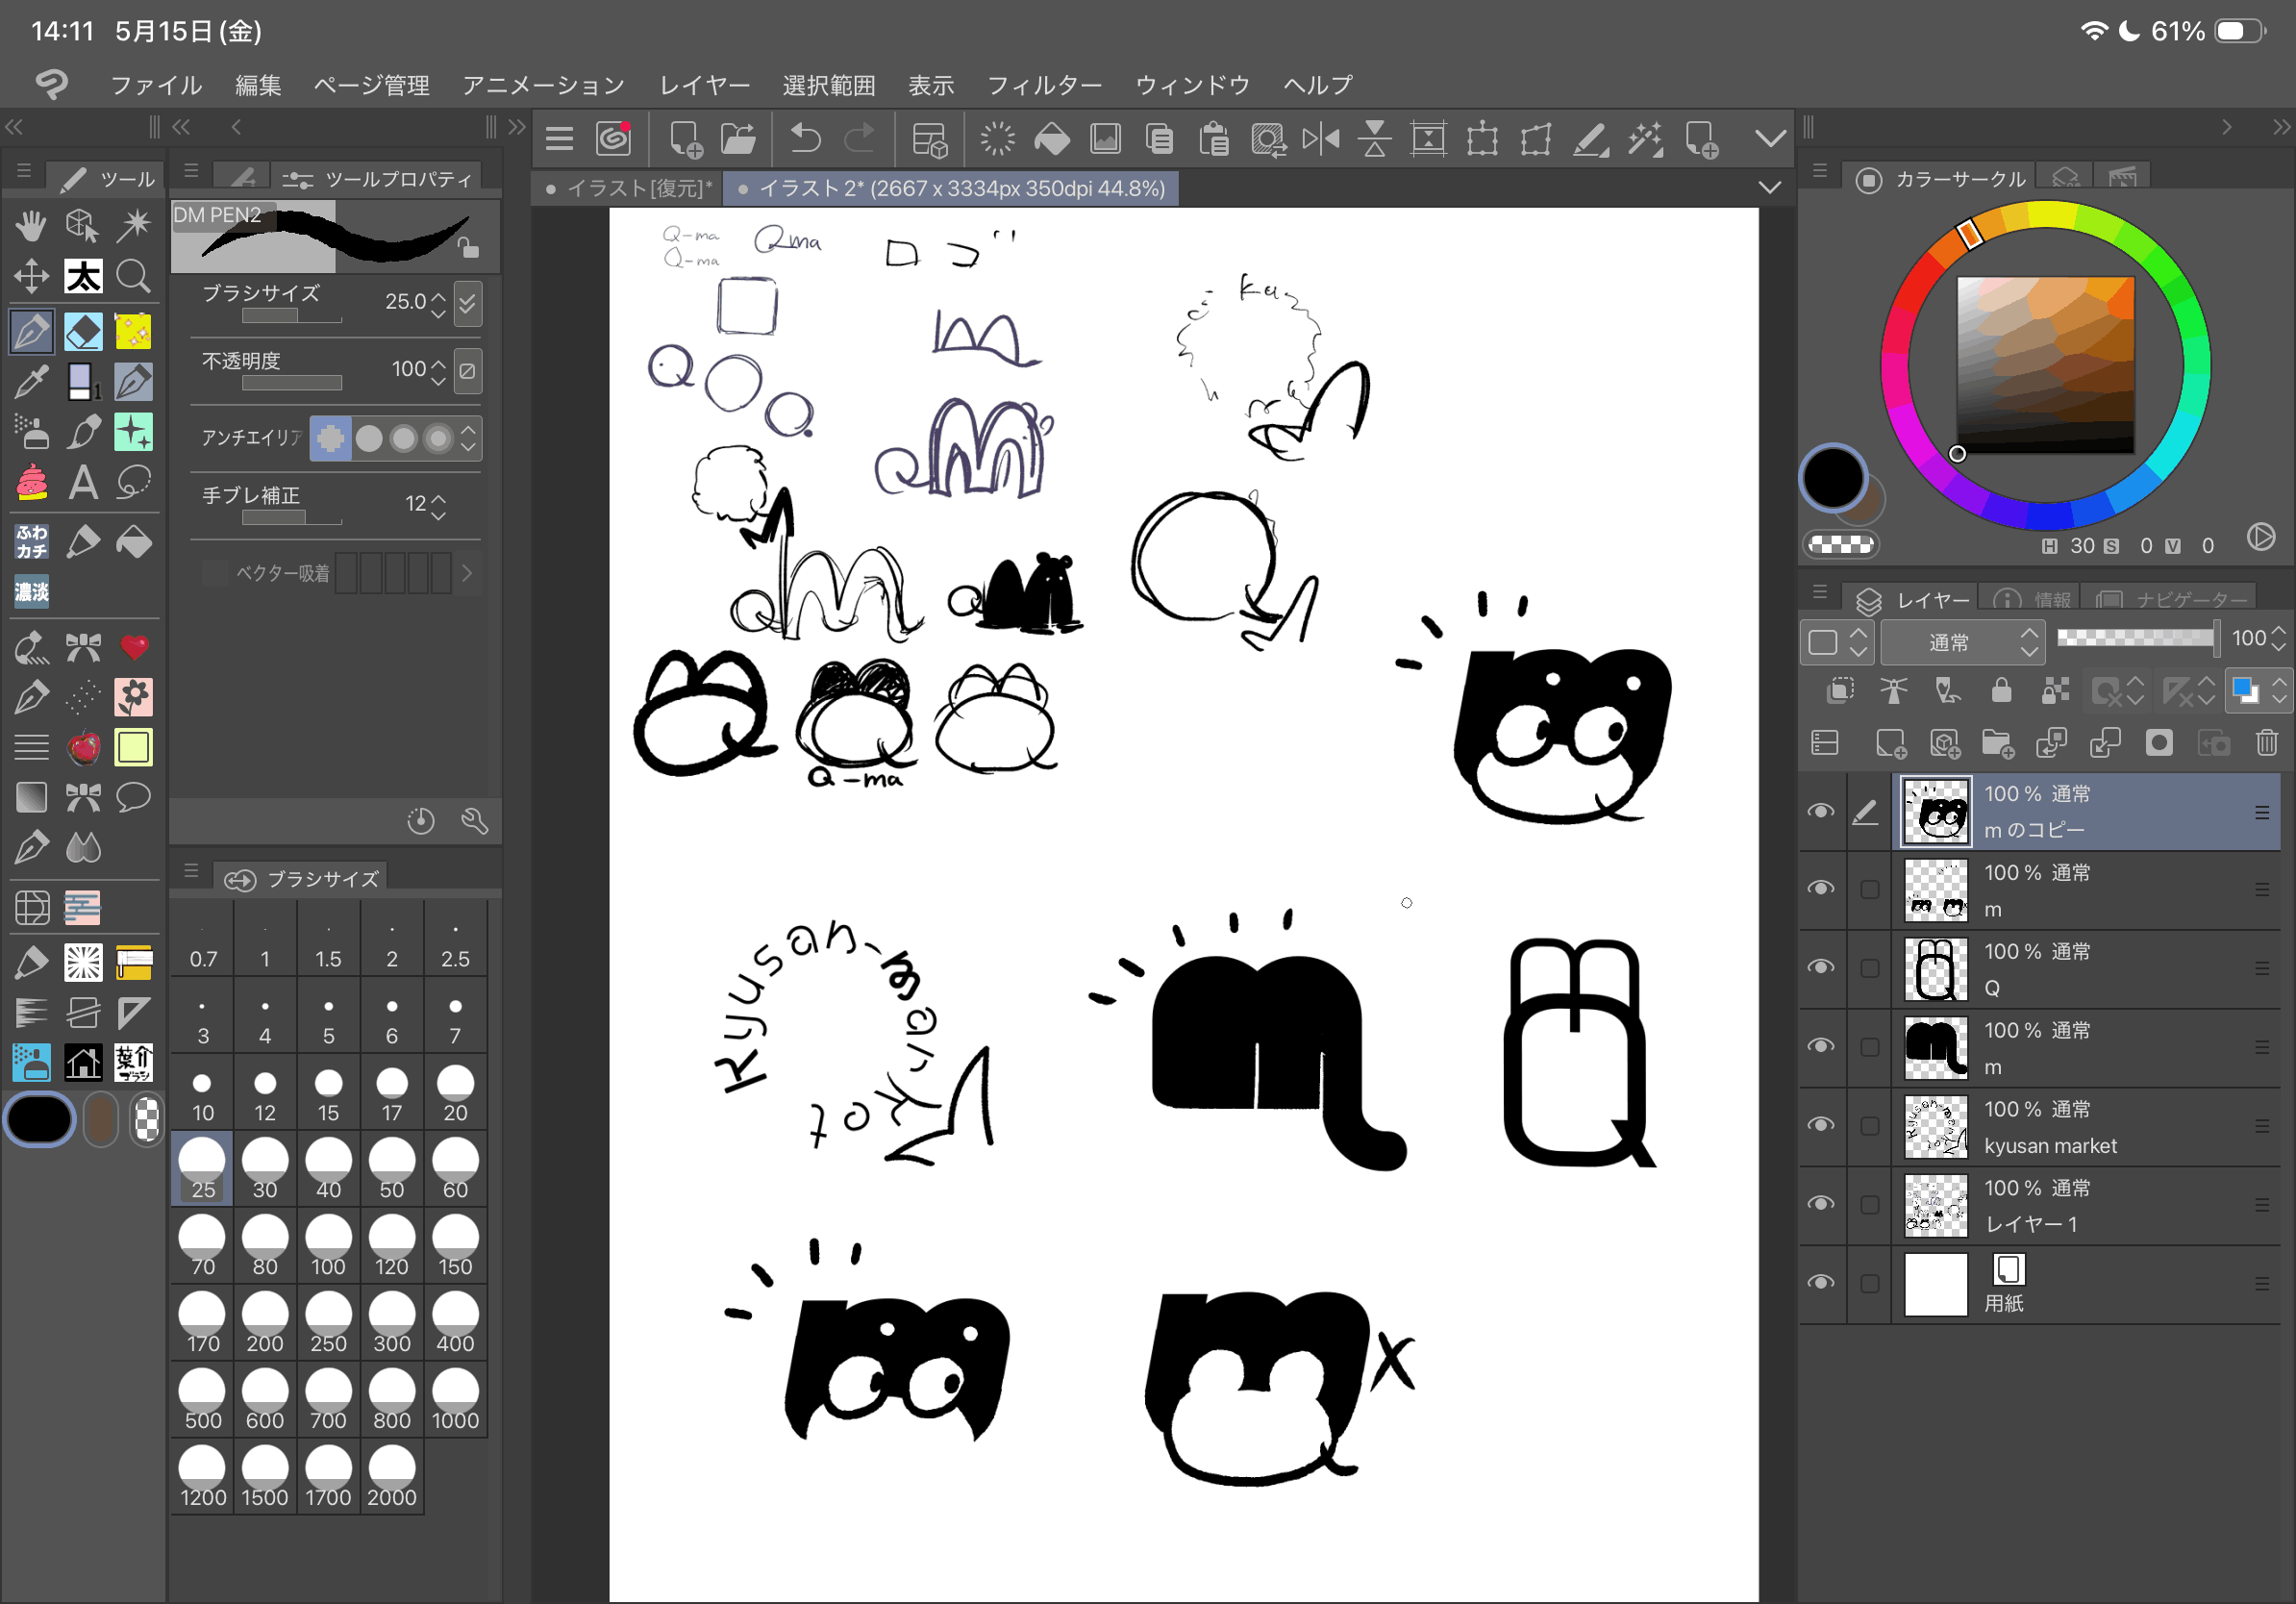
Task: Click the Fill bucket icon in command bar
Action: tap(1051, 138)
